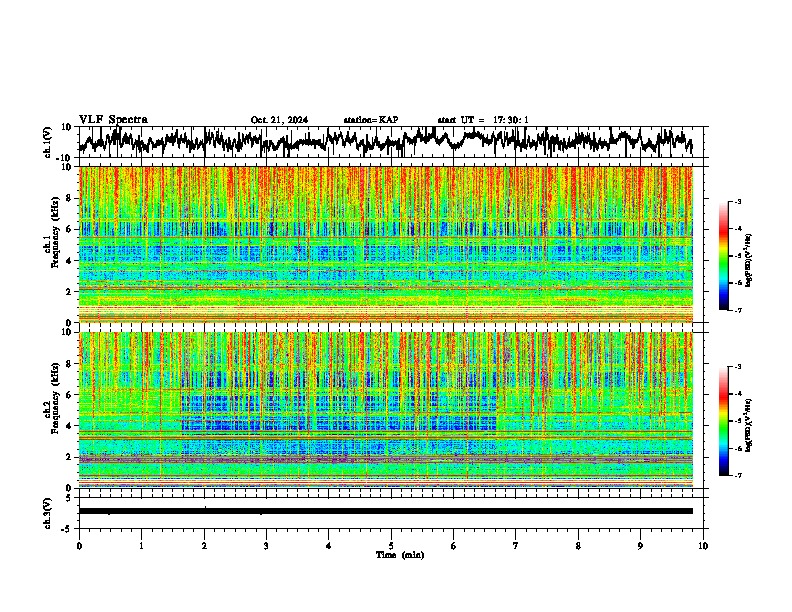The image size is (792, 612).
Task: Click the 0 label on the Time axis
Action: (x=79, y=546)
